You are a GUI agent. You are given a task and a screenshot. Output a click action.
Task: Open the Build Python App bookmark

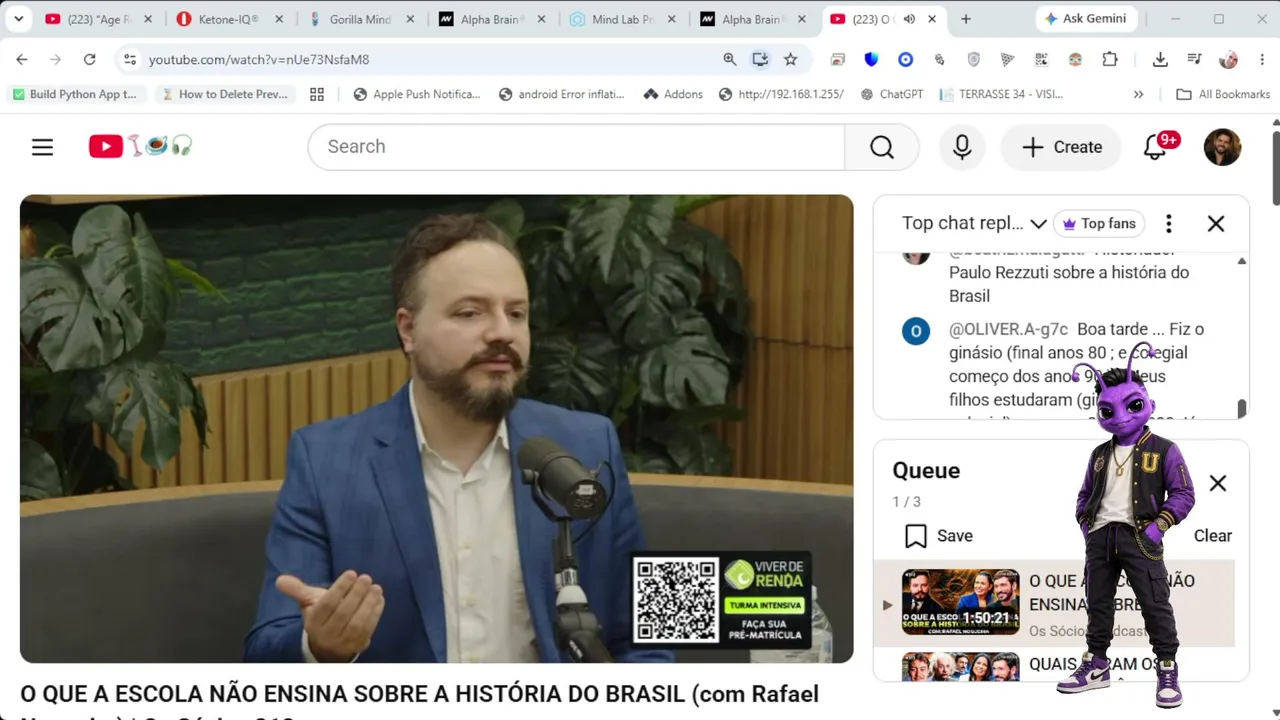[x=75, y=94]
